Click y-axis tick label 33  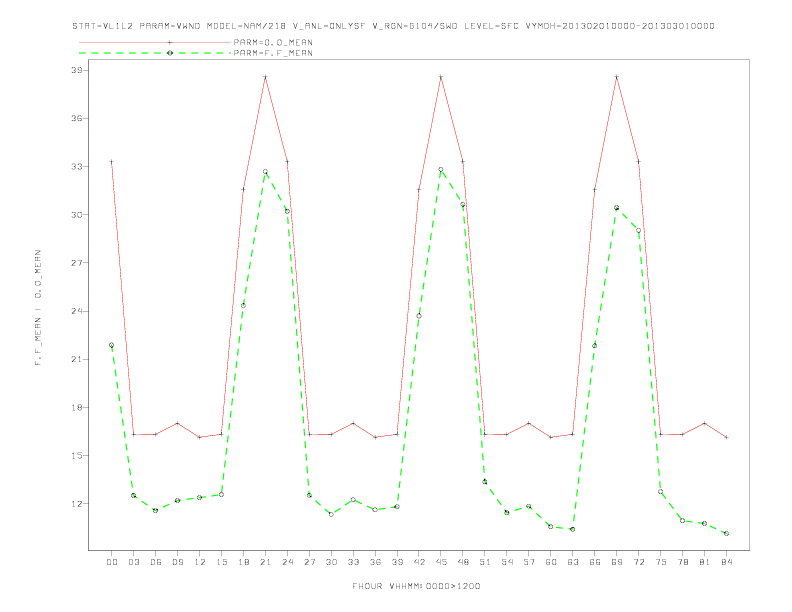[x=76, y=167]
